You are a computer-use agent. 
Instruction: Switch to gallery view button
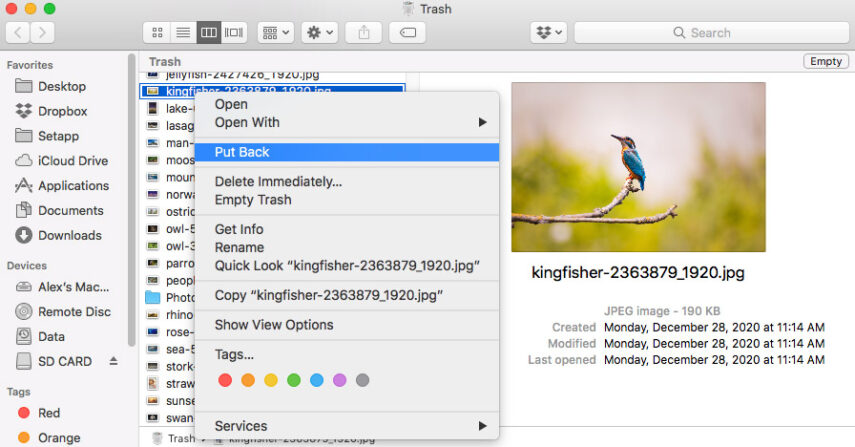235,33
